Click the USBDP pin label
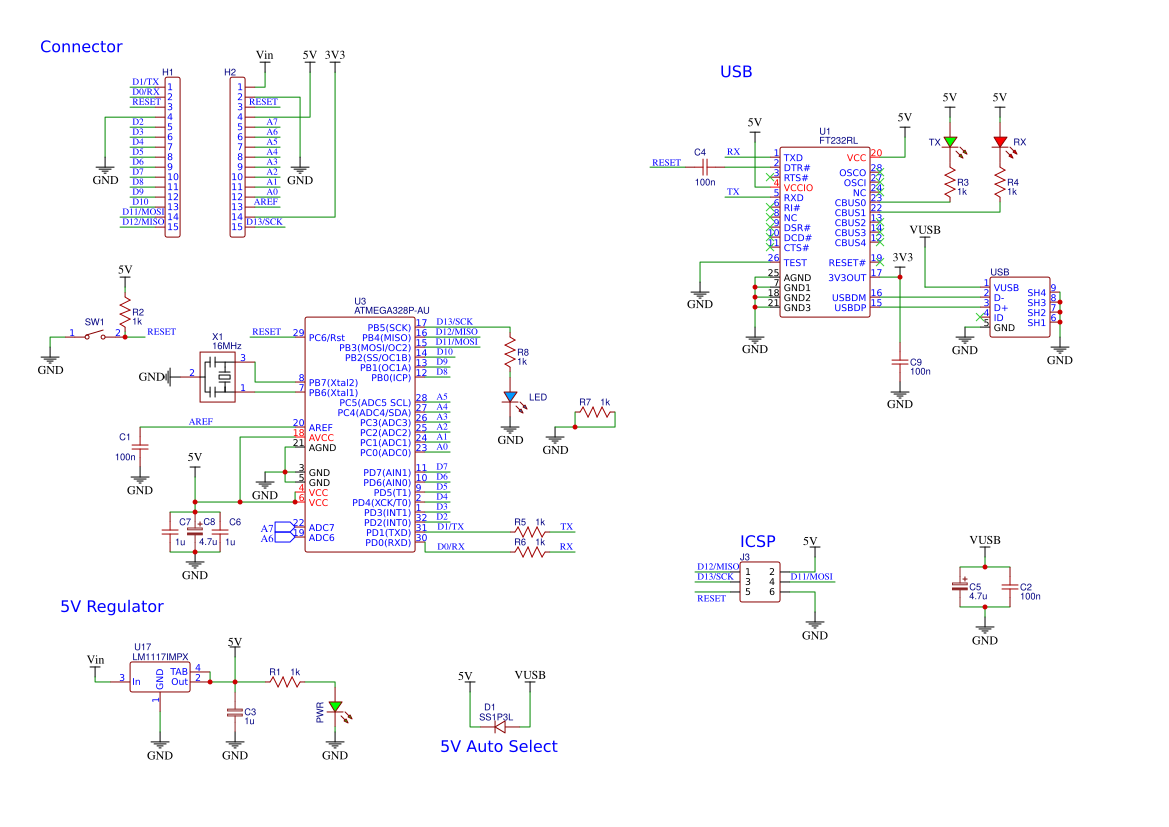Image resolution: width=1169 pixels, height=827 pixels. pyautogui.click(x=850, y=307)
